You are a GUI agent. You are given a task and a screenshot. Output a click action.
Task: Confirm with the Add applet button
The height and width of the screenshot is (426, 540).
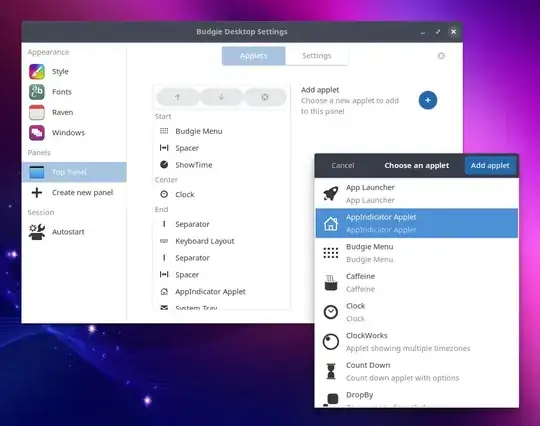pyautogui.click(x=490, y=166)
